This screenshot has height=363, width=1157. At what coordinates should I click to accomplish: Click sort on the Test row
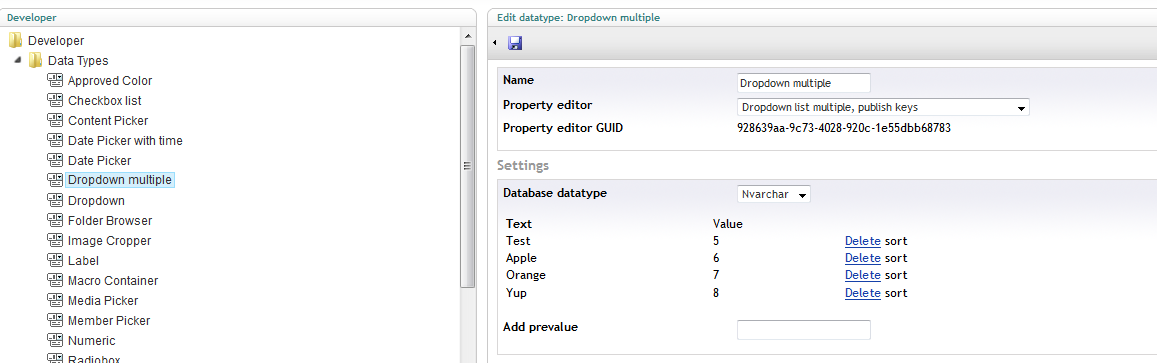[x=896, y=241]
